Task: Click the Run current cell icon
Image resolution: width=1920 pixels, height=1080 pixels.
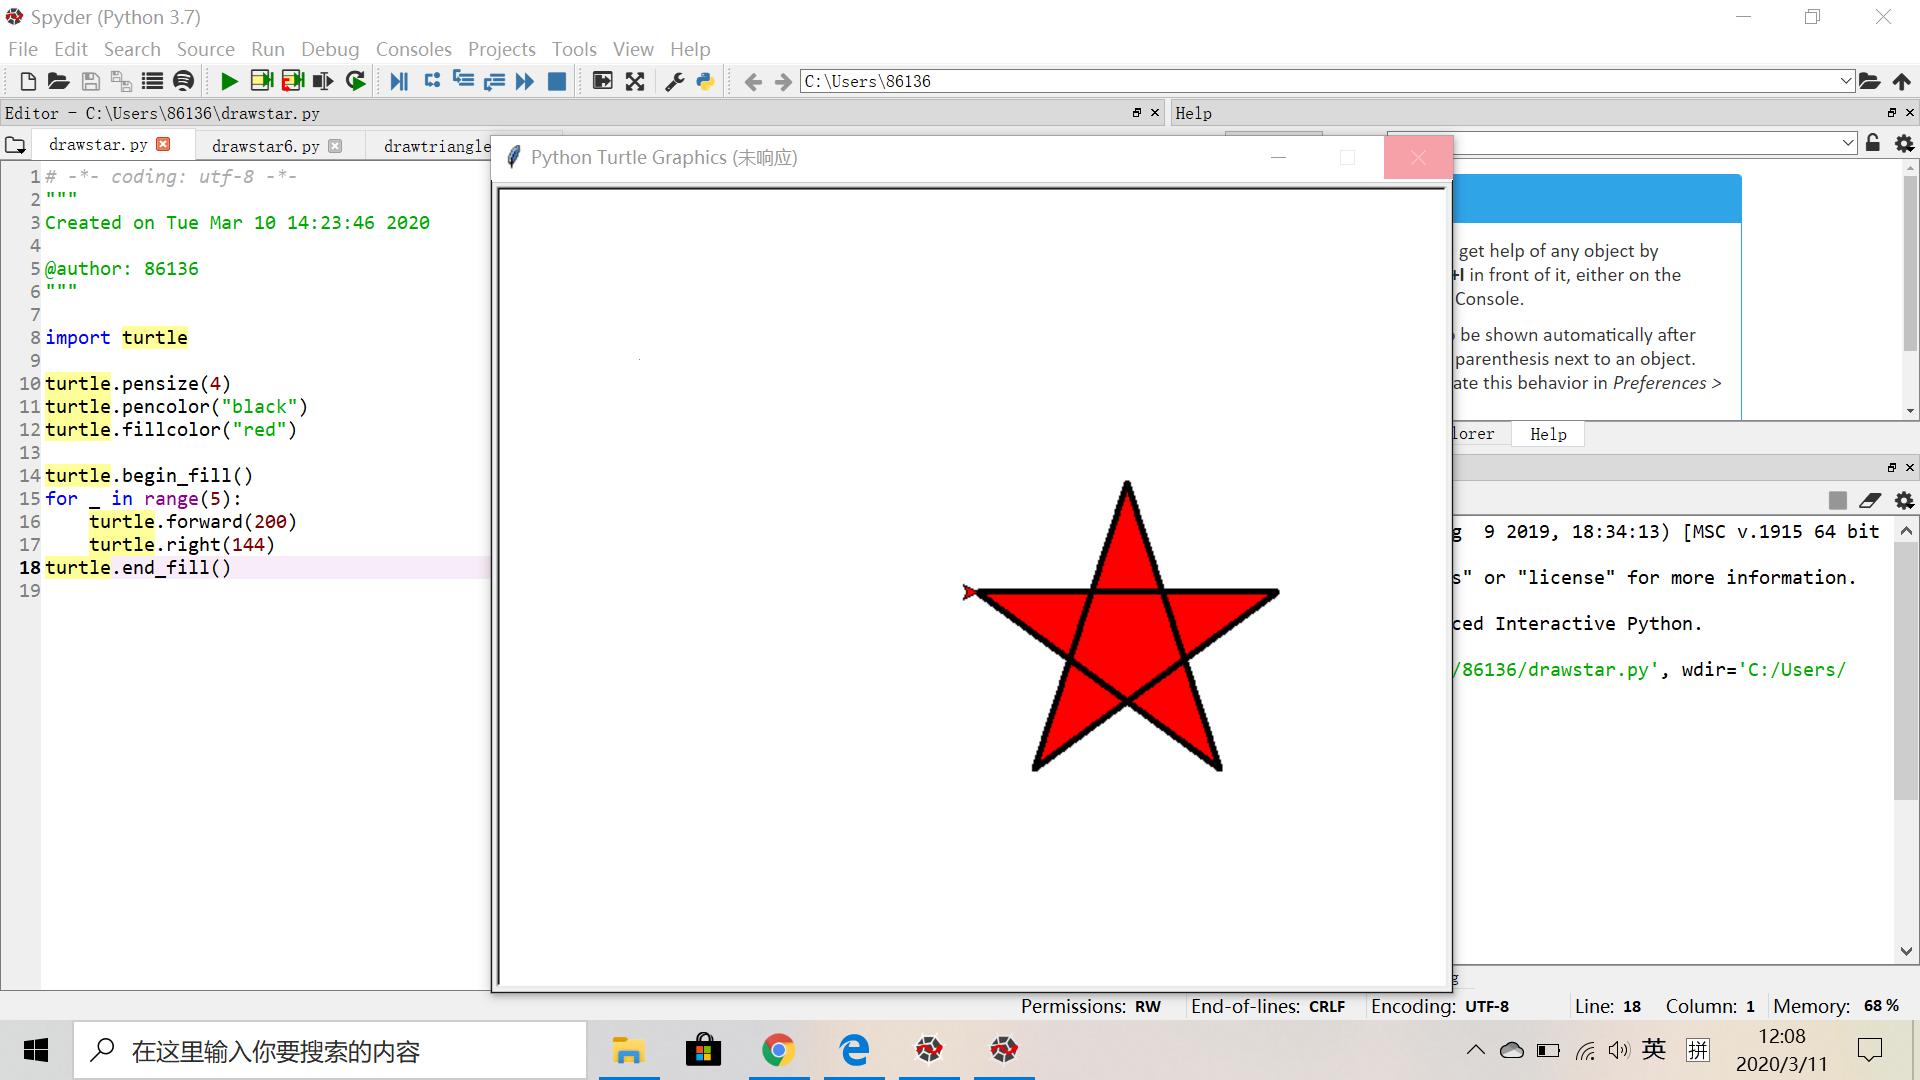Action: tap(261, 82)
